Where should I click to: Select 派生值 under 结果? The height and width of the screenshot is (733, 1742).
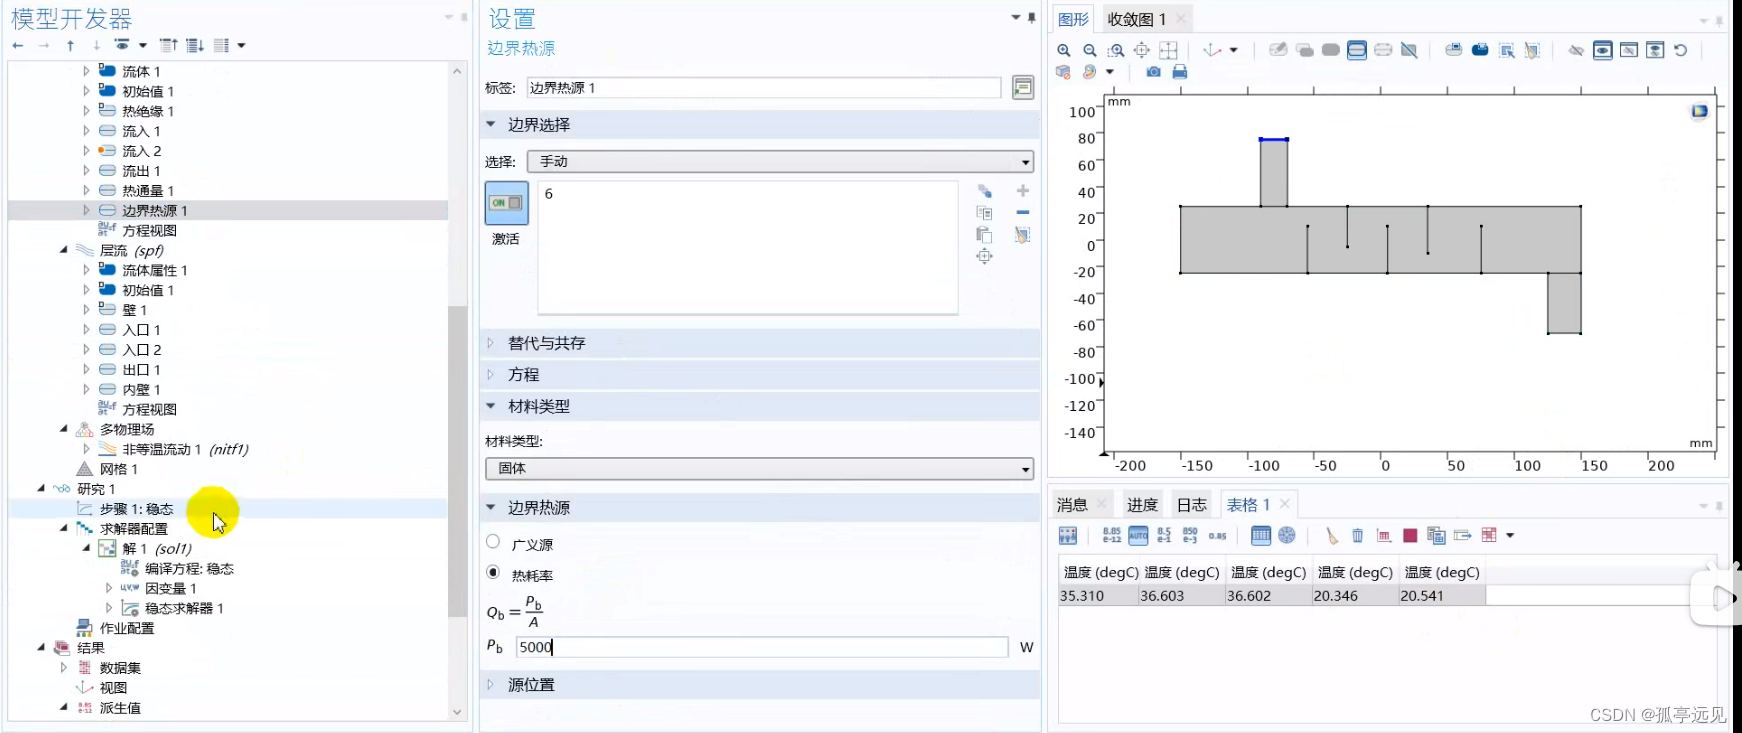tap(120, 708)
